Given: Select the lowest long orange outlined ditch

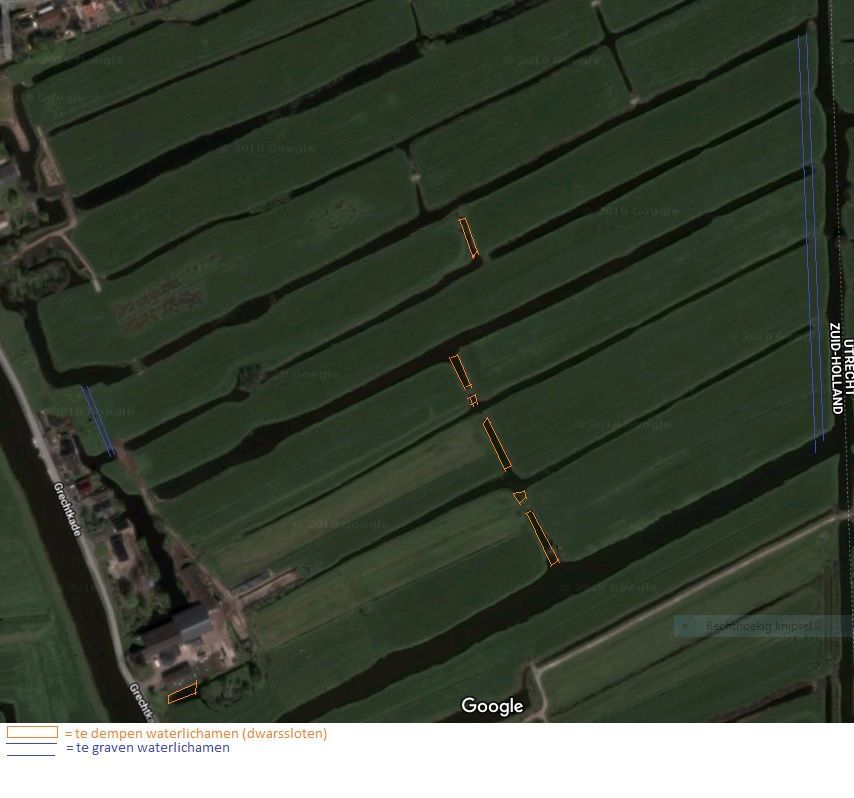Looking at the screenshot, I should click(x=542, y=538).
